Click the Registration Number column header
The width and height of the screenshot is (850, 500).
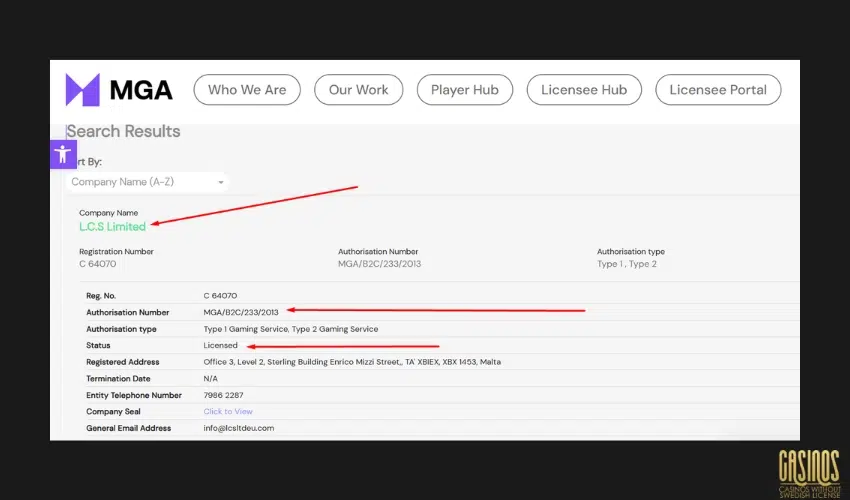(x=117, y=252)
